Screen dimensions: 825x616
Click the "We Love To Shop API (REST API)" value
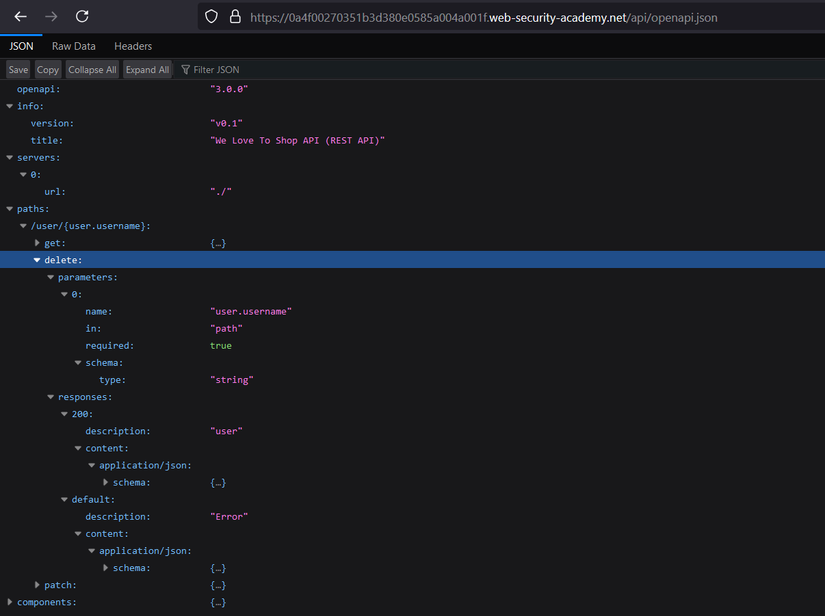297,140
